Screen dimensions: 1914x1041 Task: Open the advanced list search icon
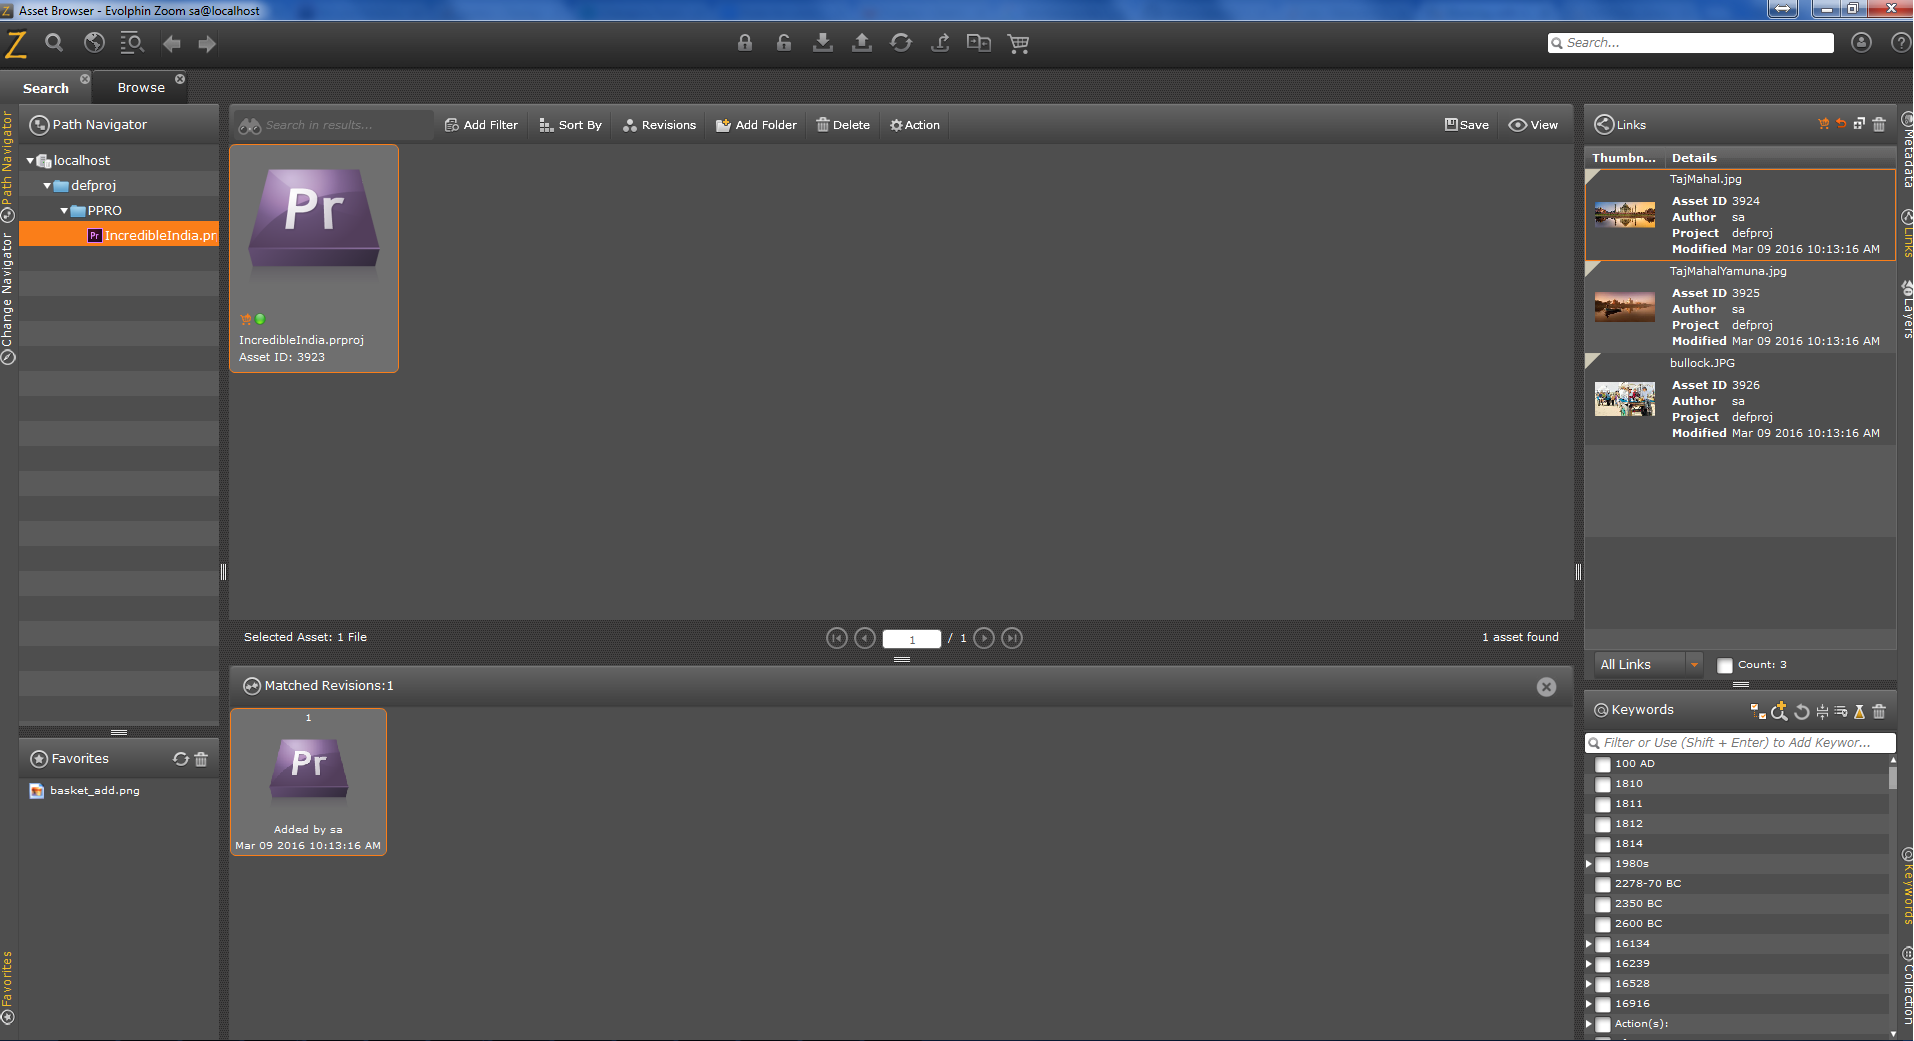[132, 42]
